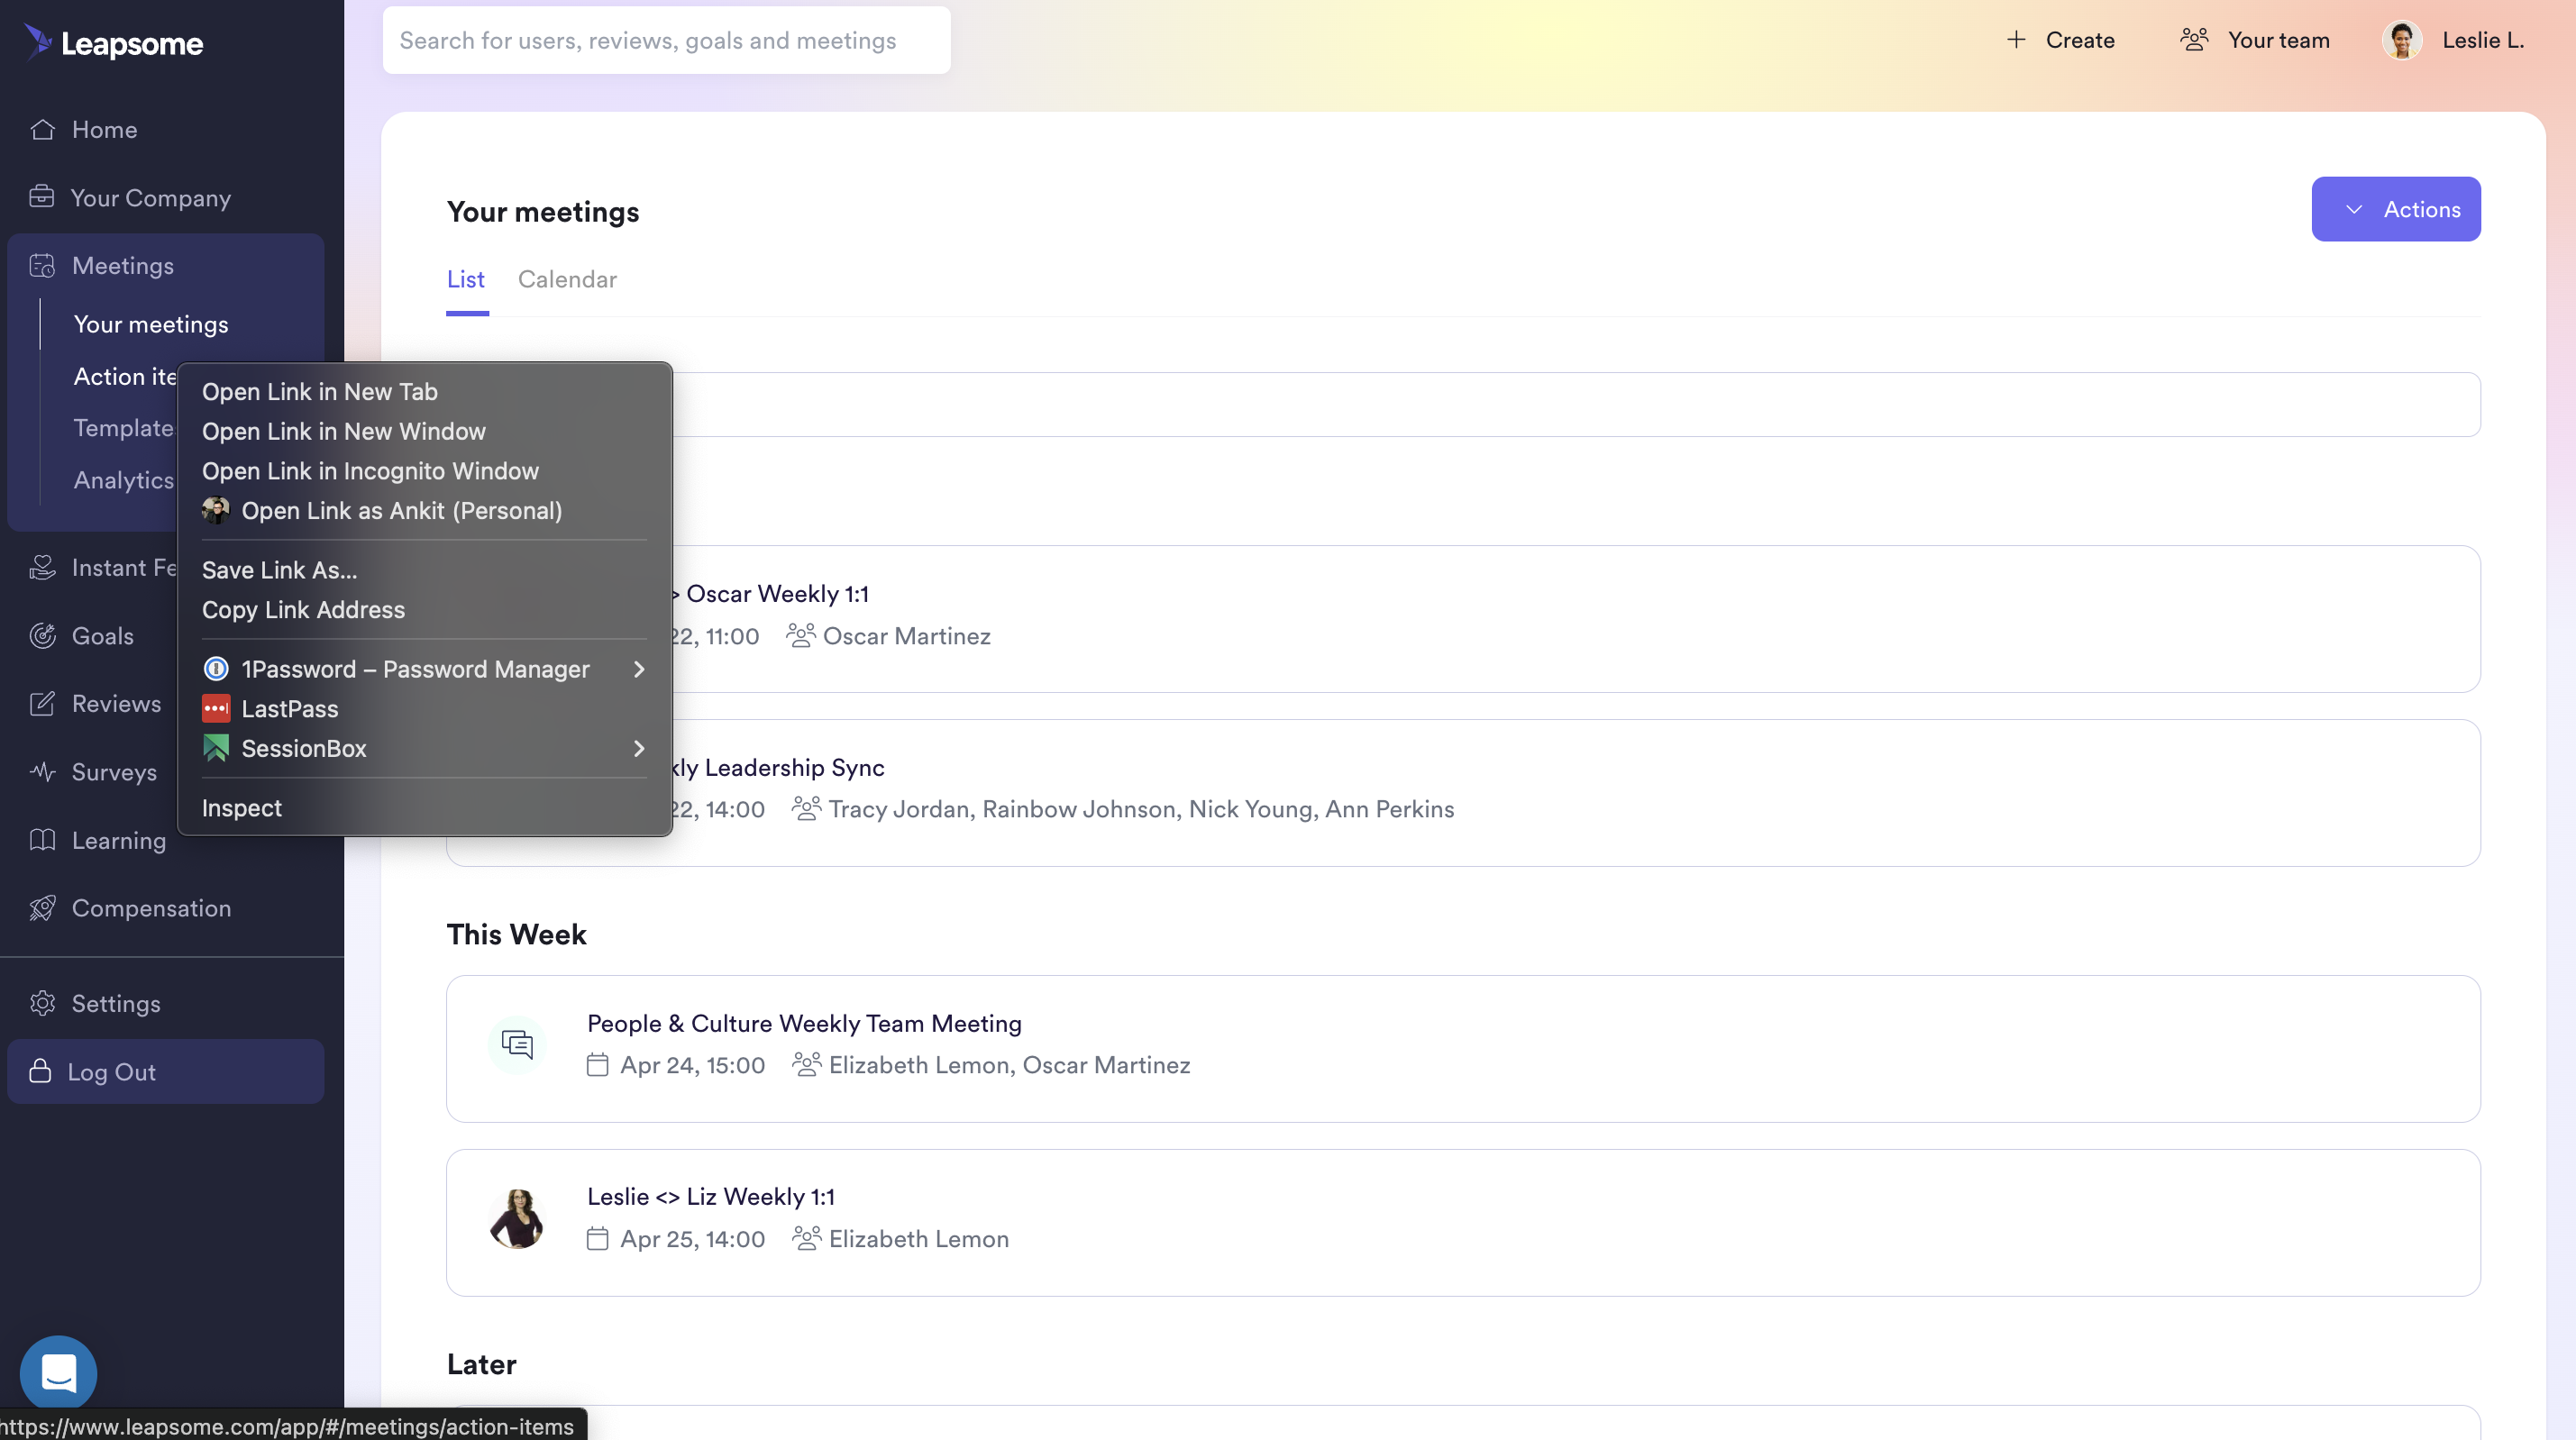The width and height of the screenshot is (2576, 1440).
Task: Click the Your team people icon
Action: pos(2194,40)
